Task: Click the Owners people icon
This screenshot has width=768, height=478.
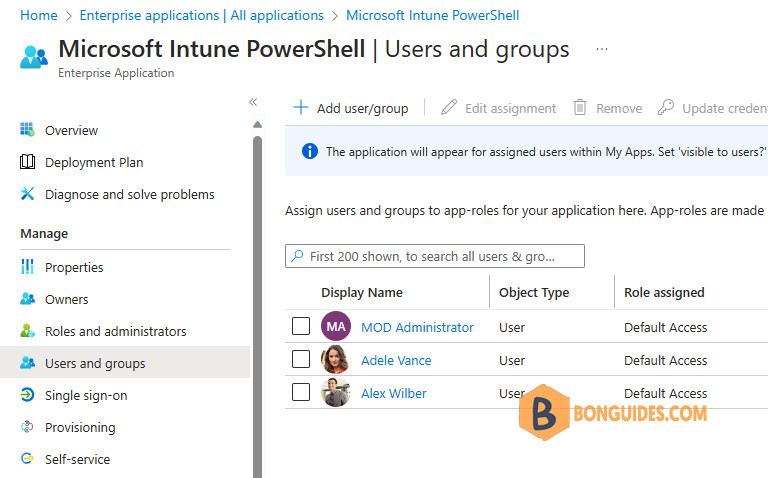Action: click(27, 299)
